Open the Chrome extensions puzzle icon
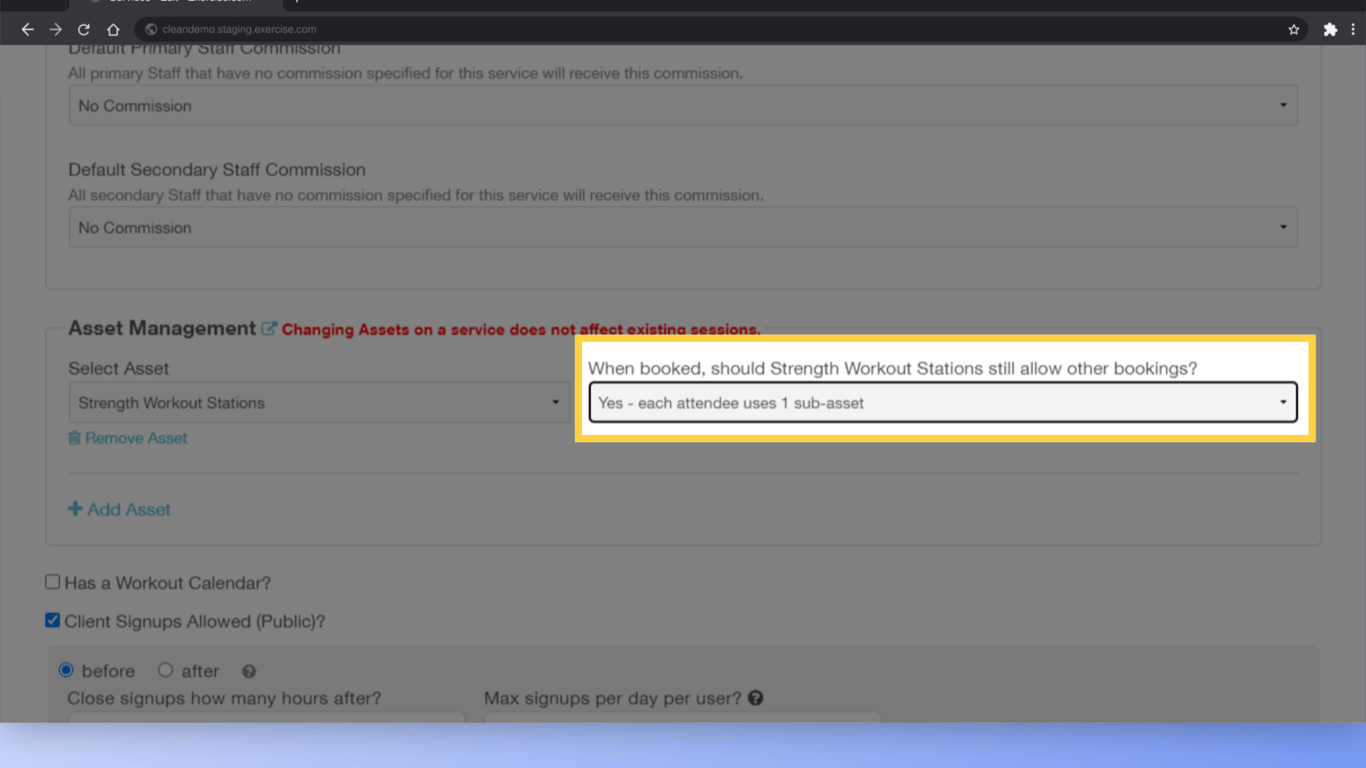The width and height of the screenshot is (1366, 768). [x=1330, y=28]
